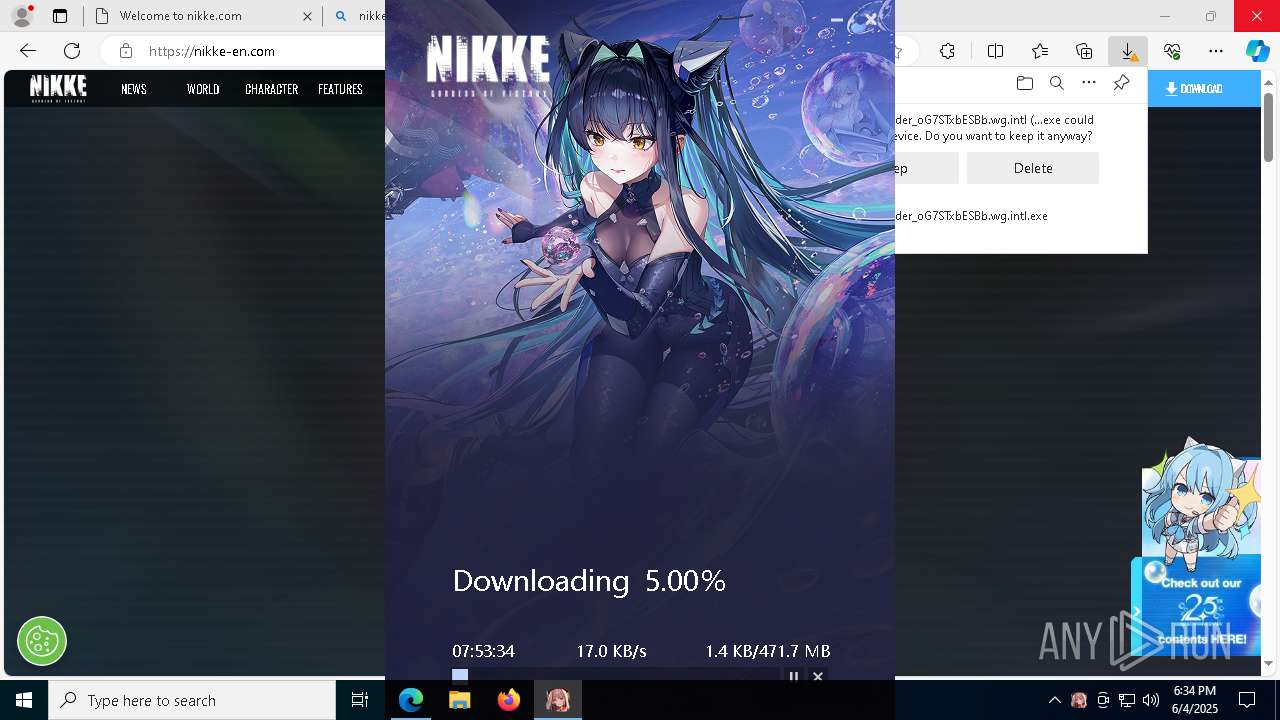Click the Downloading 5.00% status text

589,581
